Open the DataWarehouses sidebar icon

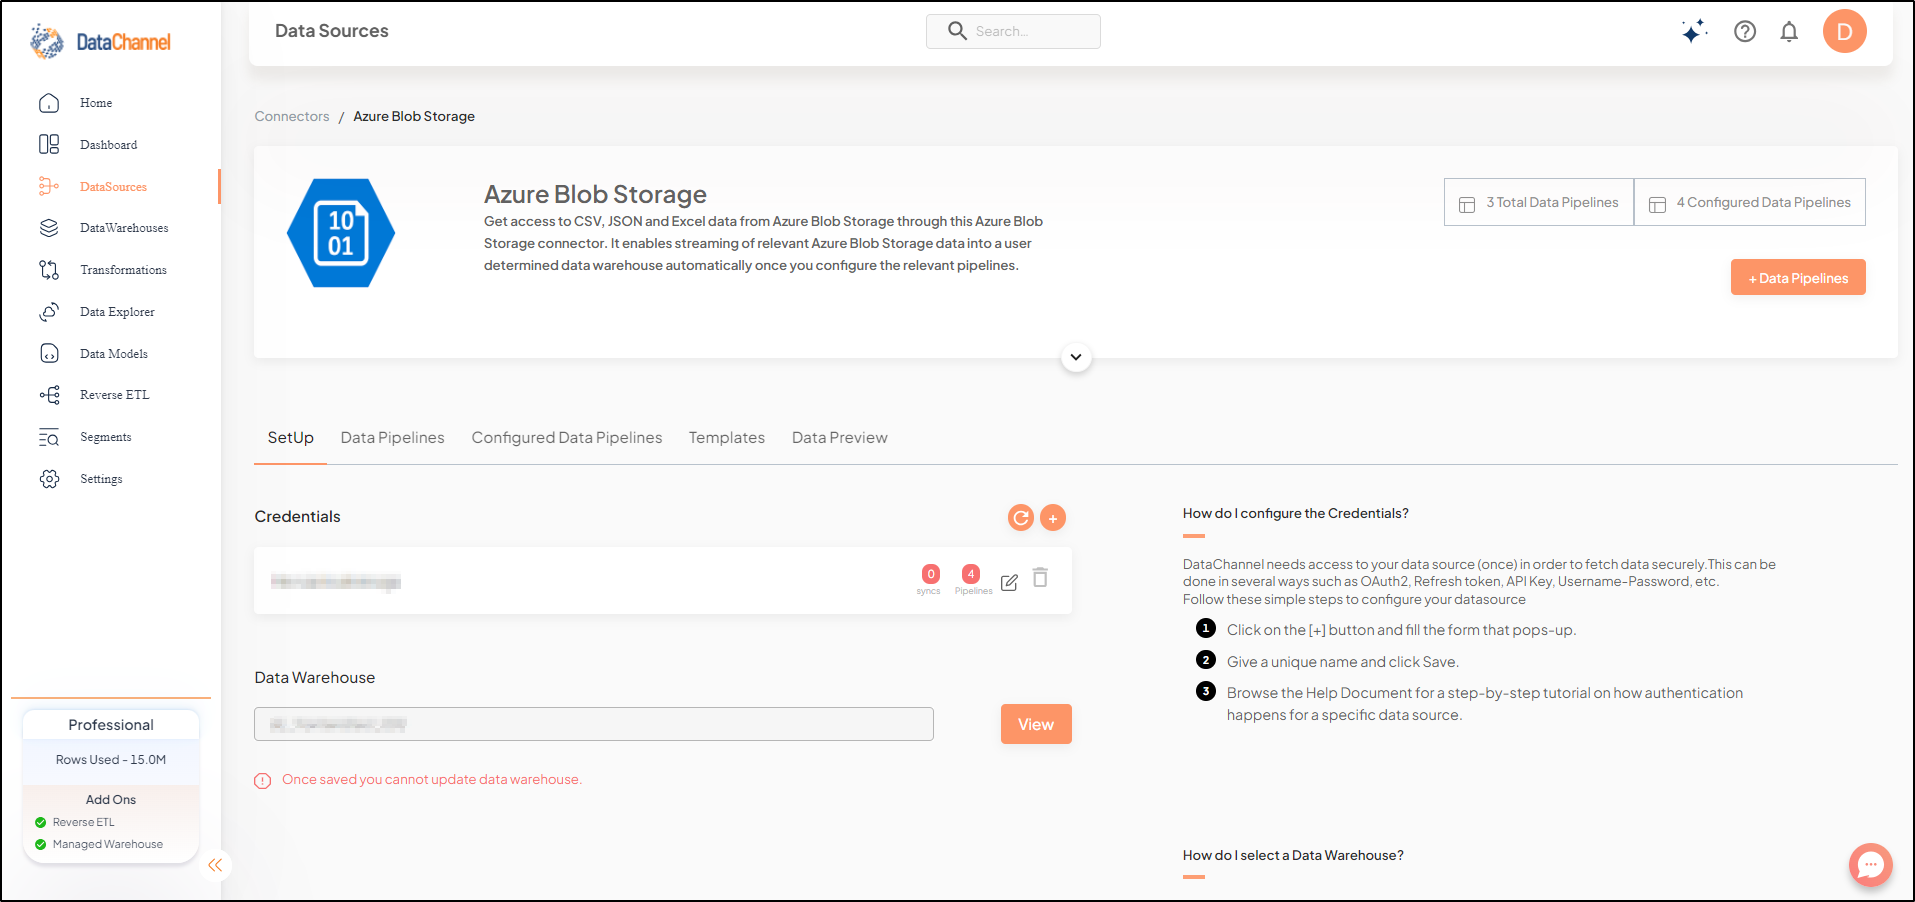coord(49,228)
